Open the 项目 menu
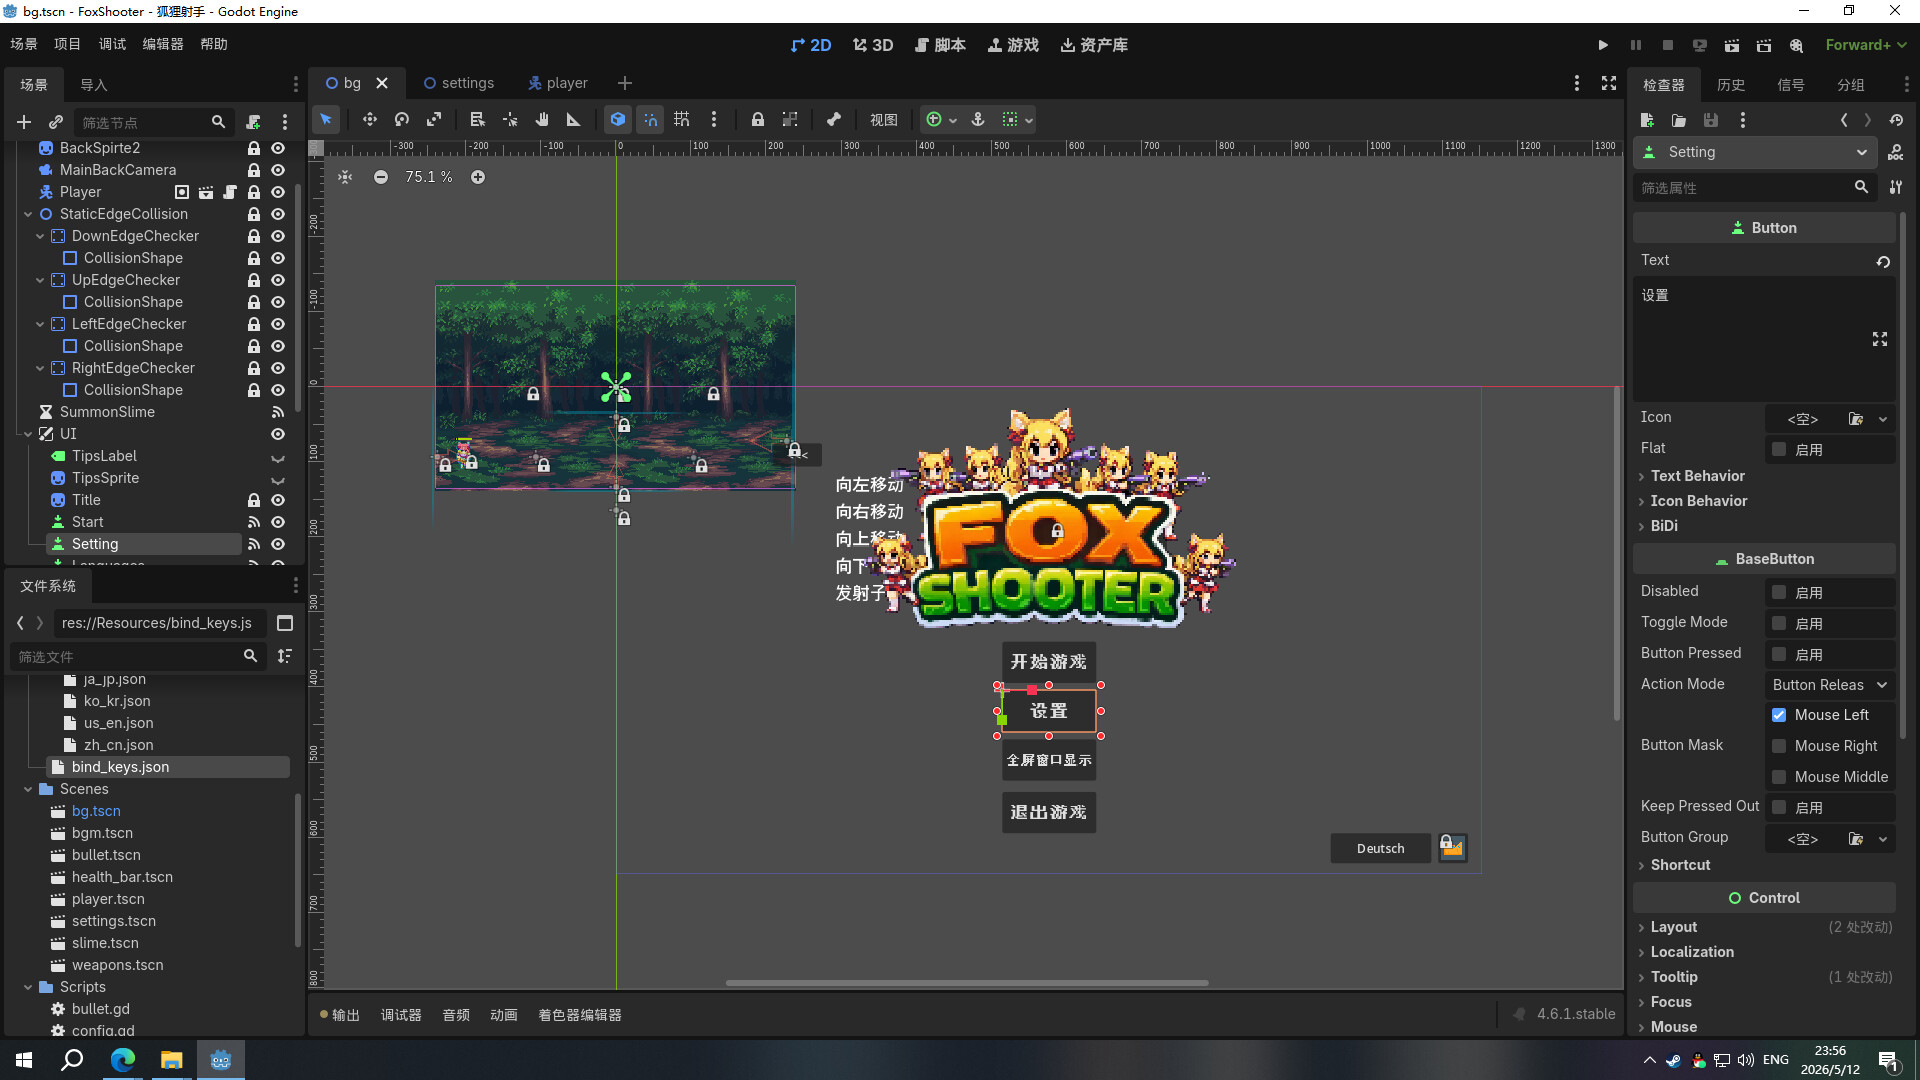 click(67, 44)
